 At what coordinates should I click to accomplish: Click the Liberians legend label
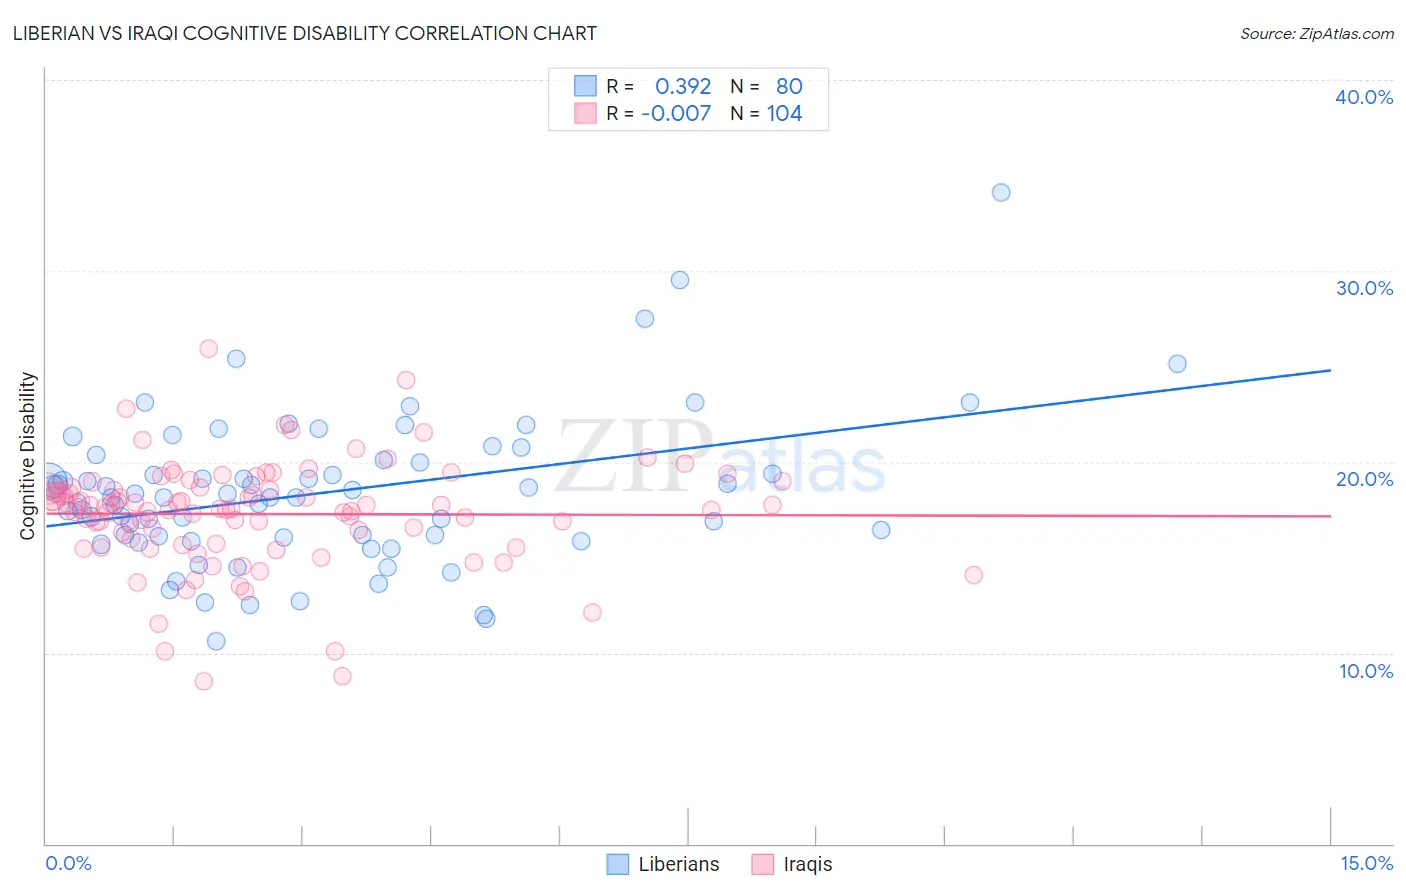[678, 864]
